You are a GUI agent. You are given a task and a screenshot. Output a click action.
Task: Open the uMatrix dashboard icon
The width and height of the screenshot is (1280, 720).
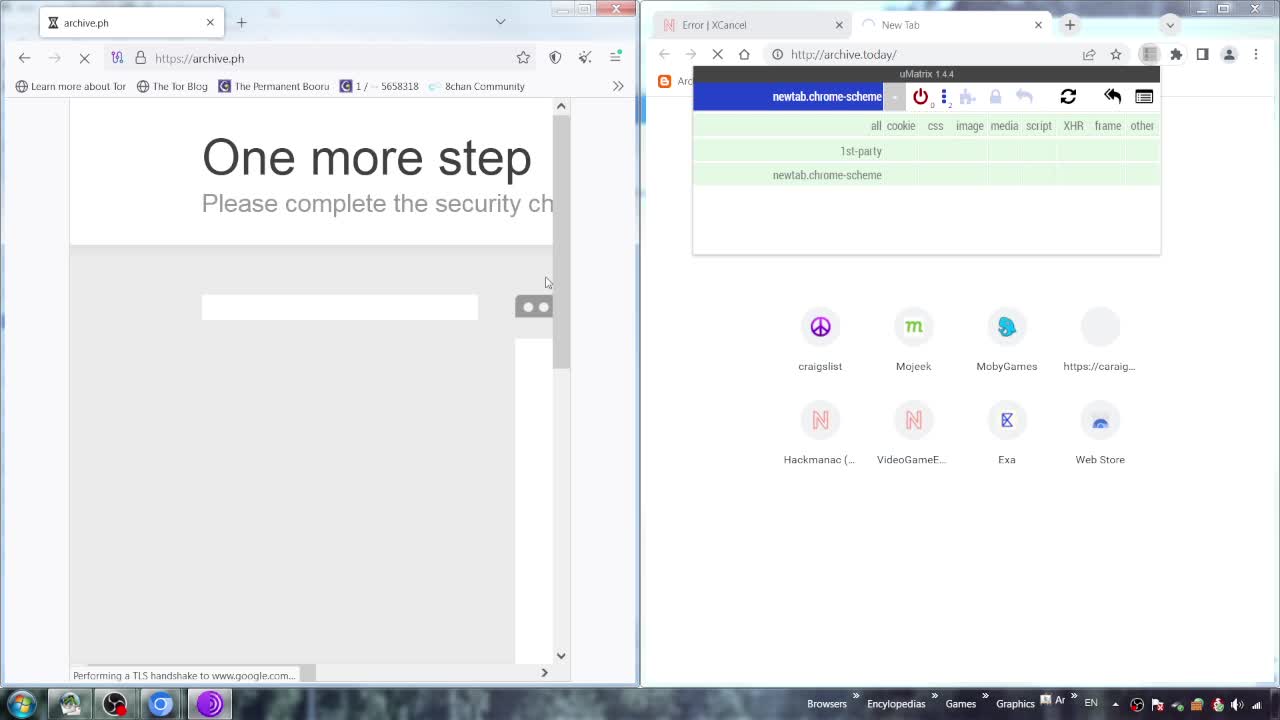[x=1144, y=97]
